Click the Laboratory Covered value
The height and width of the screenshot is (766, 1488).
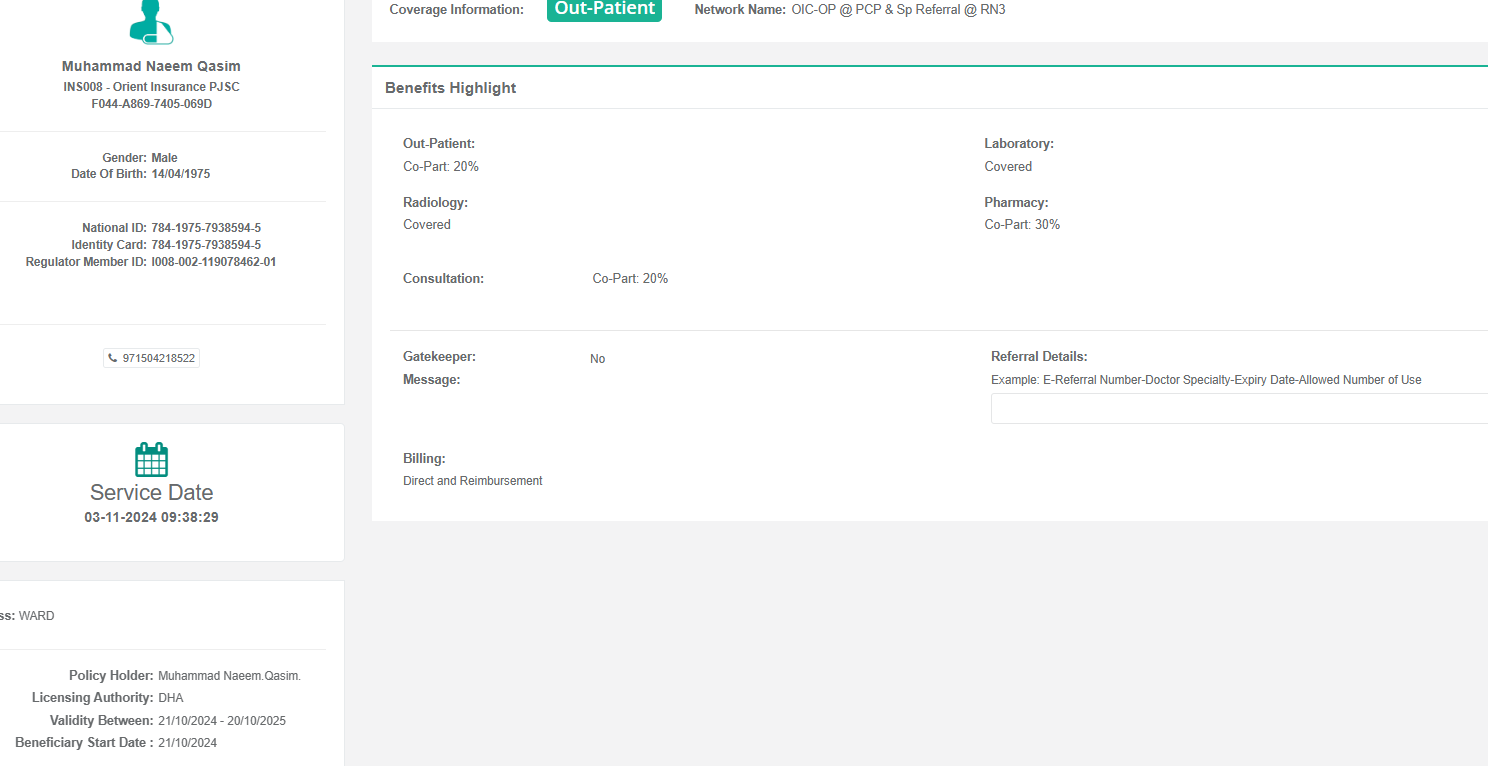coord(1008,167)
